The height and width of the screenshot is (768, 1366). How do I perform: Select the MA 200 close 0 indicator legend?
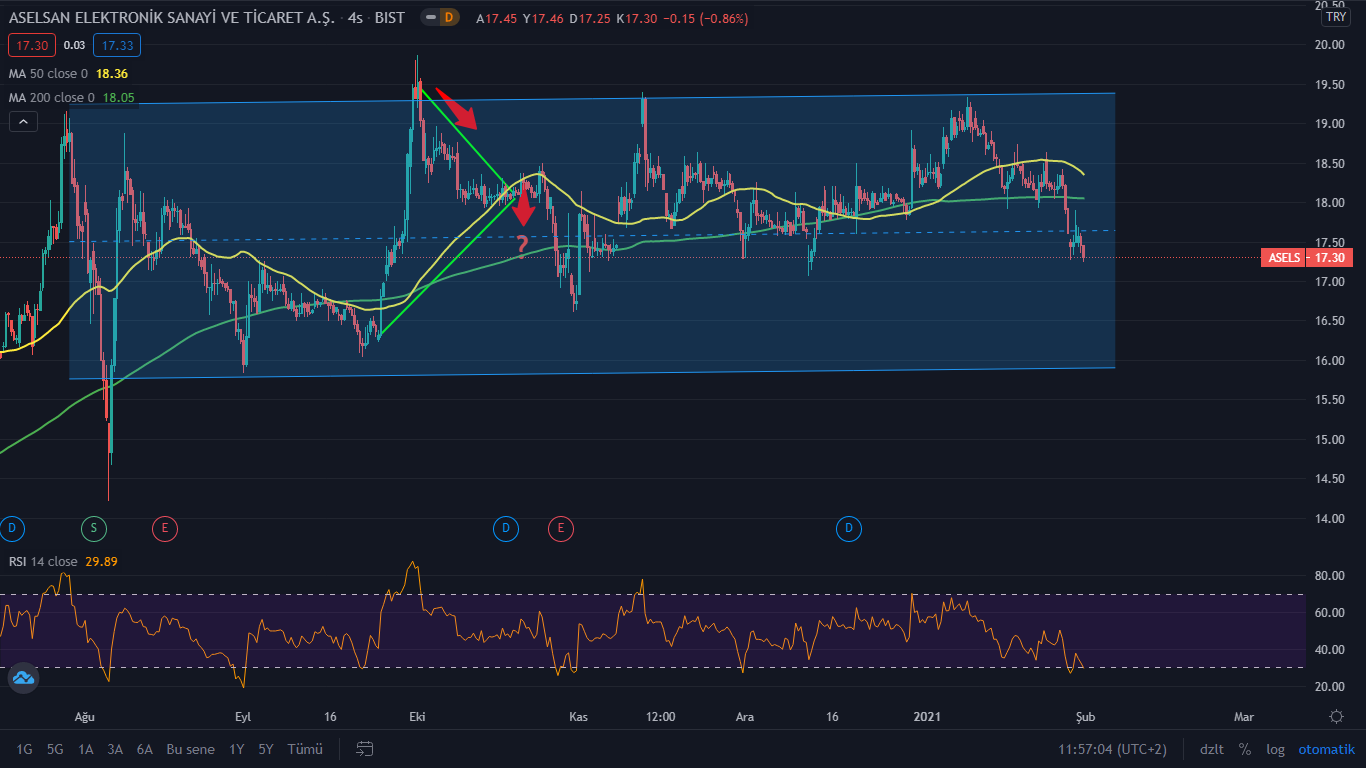(x=52, y=97)
